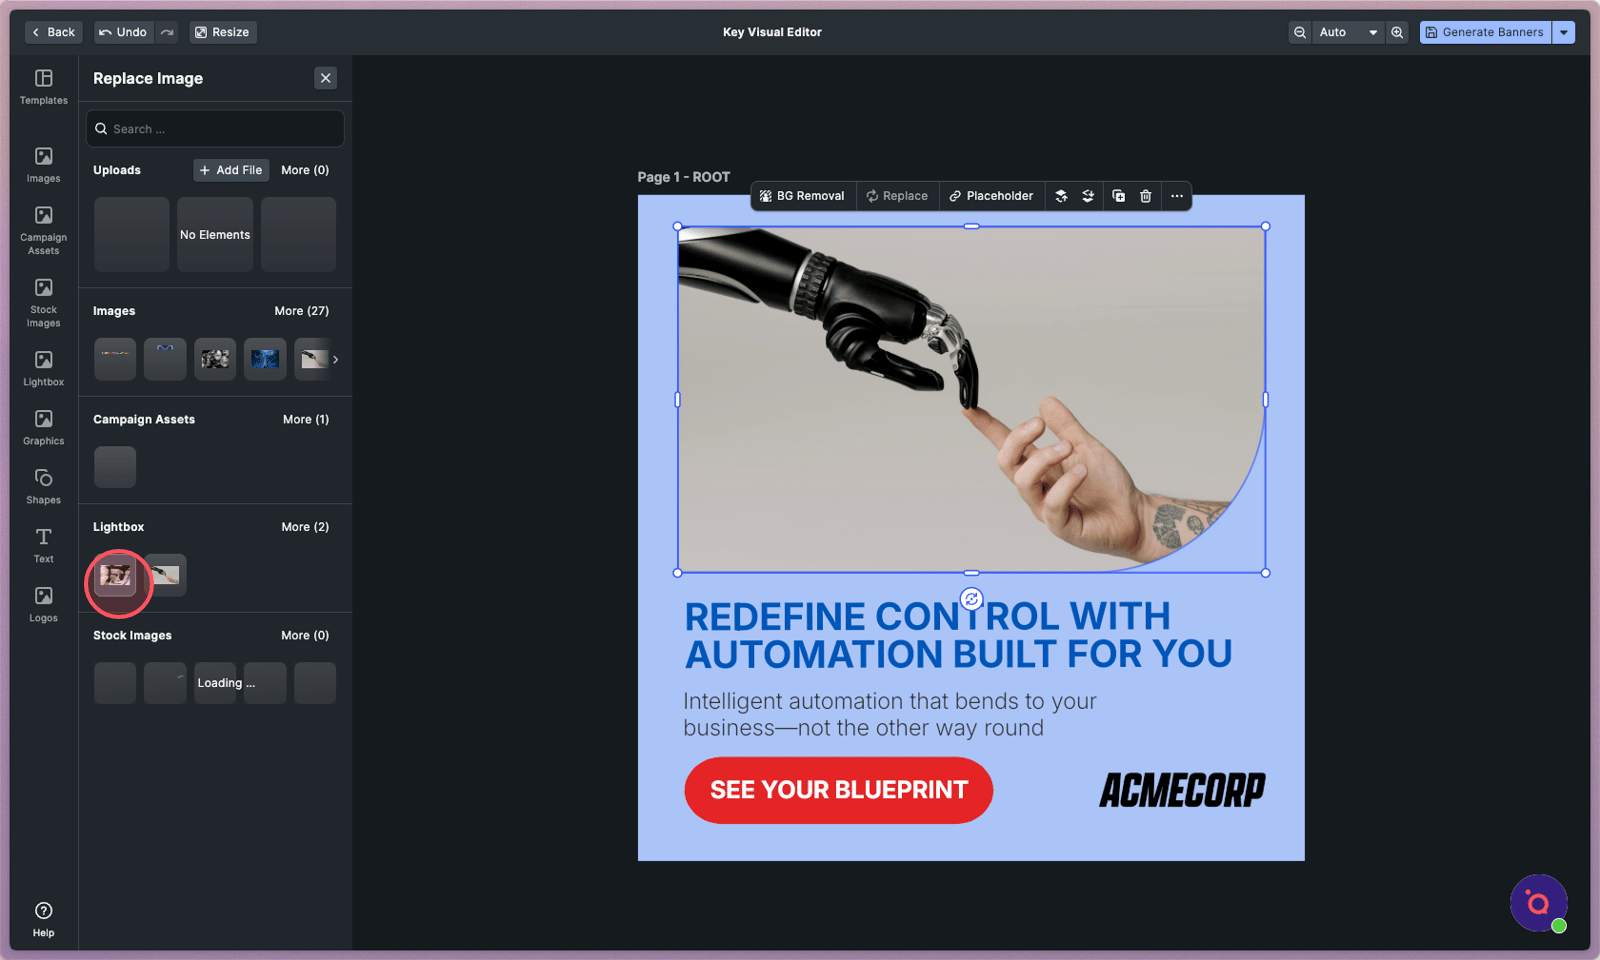This screenshot has height=960, width=1600.
Task: Undo the last action
Action: pyautogui.click(x=122, y=32)
